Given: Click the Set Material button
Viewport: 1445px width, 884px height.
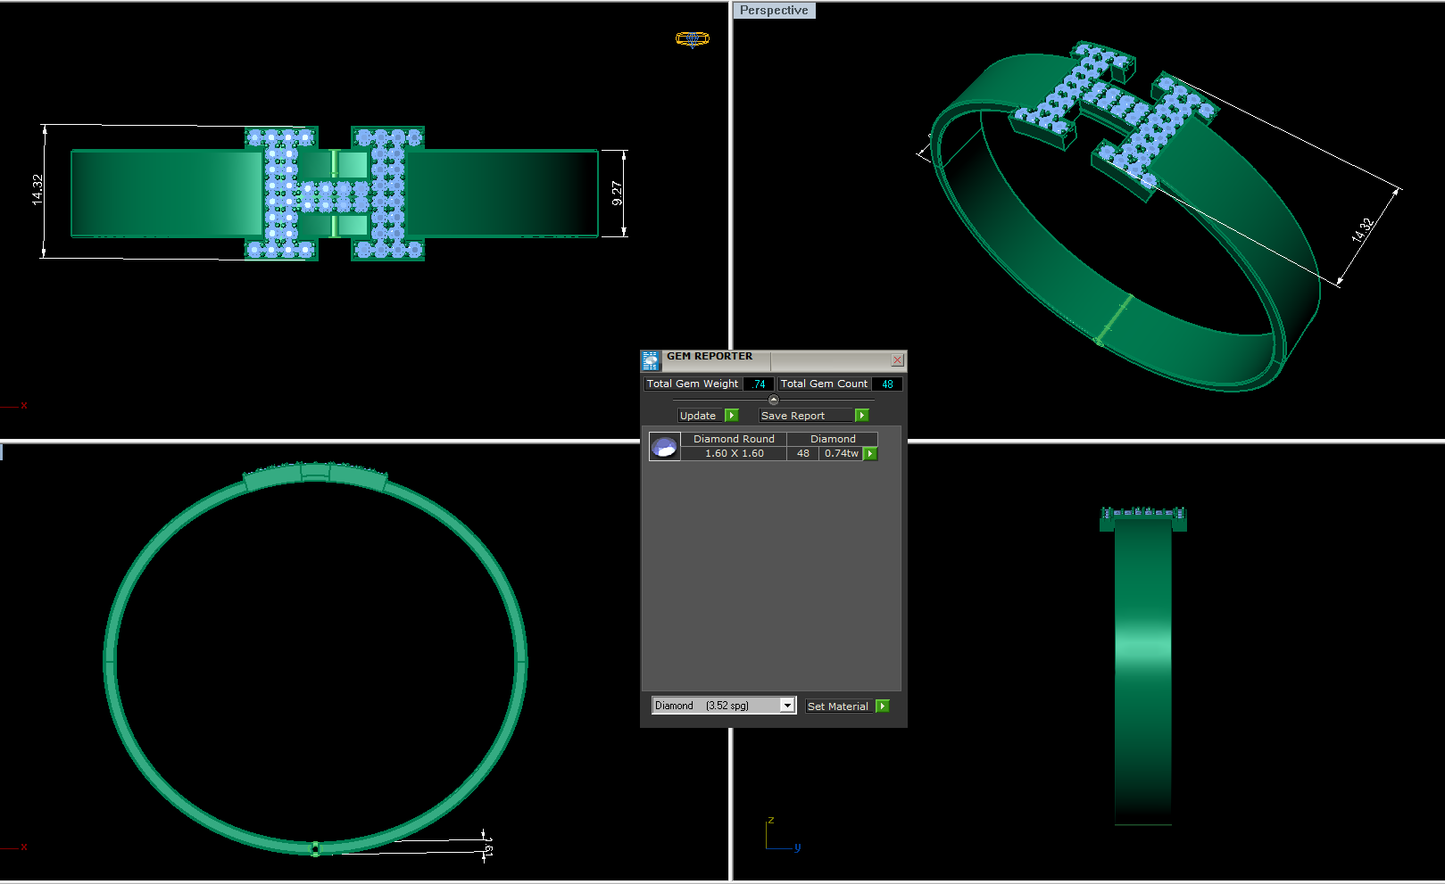Looking at the screenshot, I should tap(838, 706).
